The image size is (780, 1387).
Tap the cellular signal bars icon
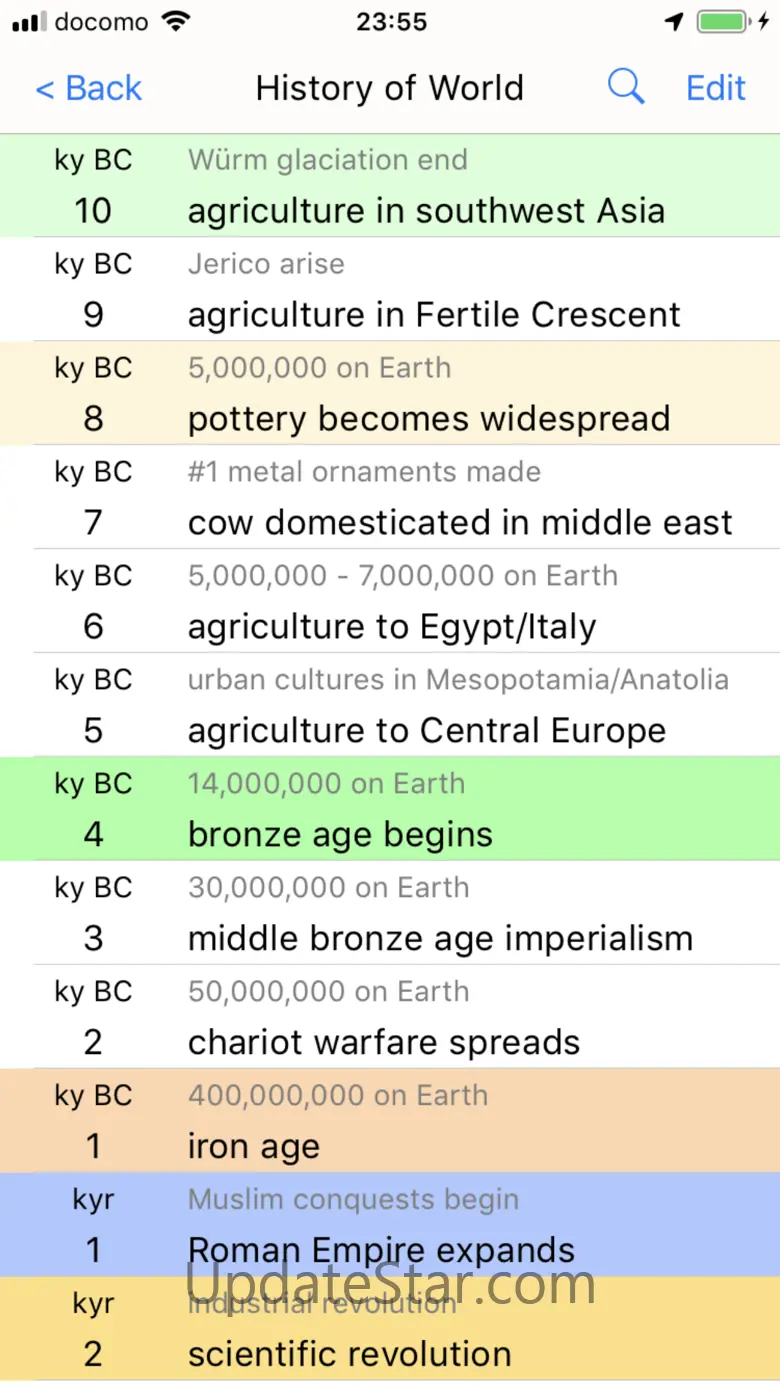pos(29,22)
